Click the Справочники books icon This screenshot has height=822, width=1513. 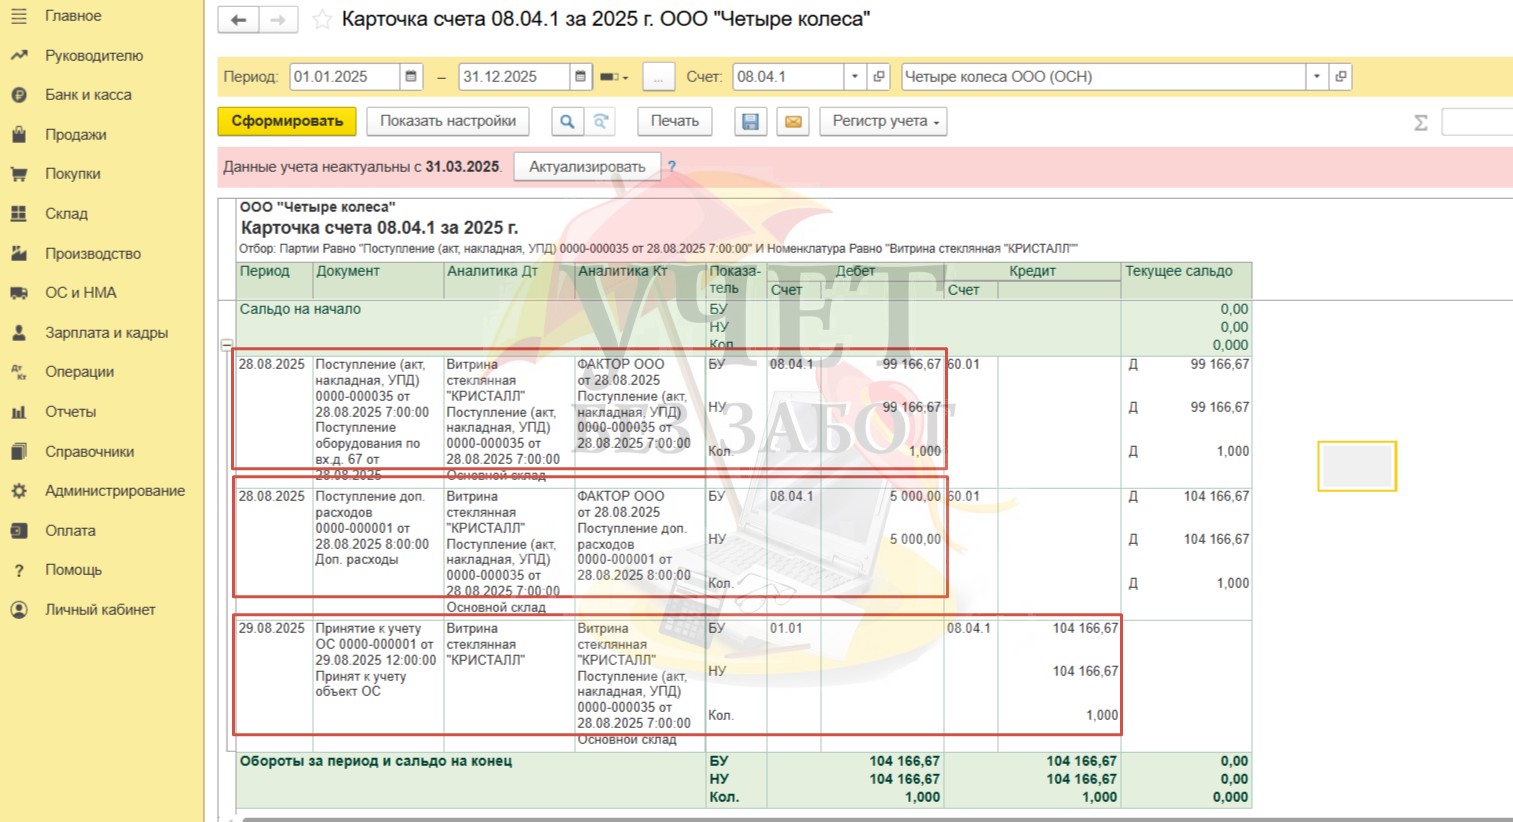[x=19, y=452]
